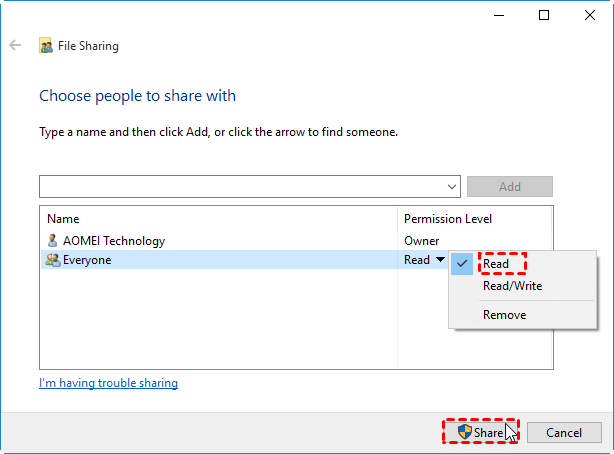614x454 pixels.
Task: Select Remove from the permission menu
Action: (x=504, y=315)
